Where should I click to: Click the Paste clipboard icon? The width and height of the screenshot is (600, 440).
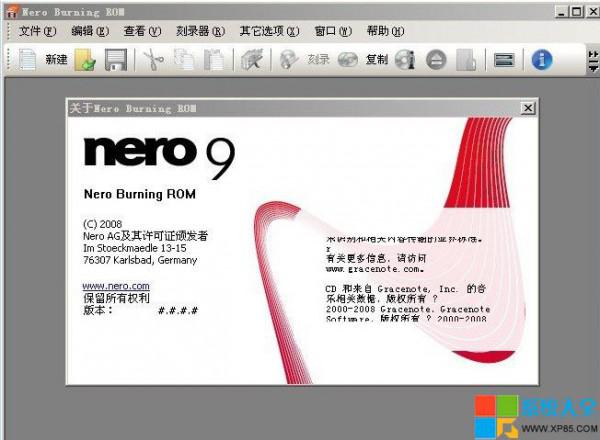tap(214, 60)
